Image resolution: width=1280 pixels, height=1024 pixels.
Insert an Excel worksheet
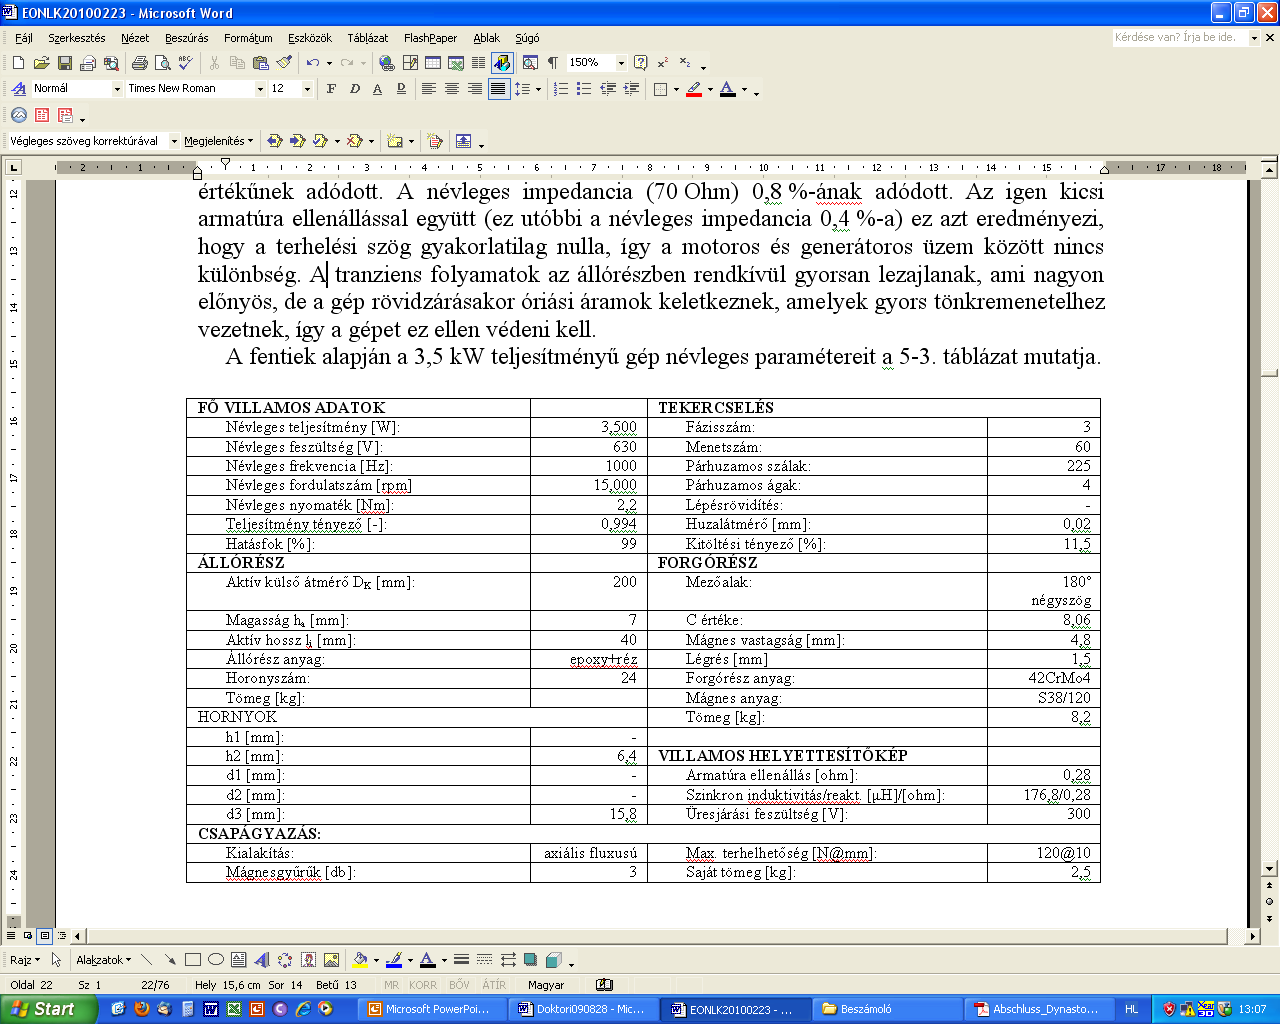click(x=456, y=63)
